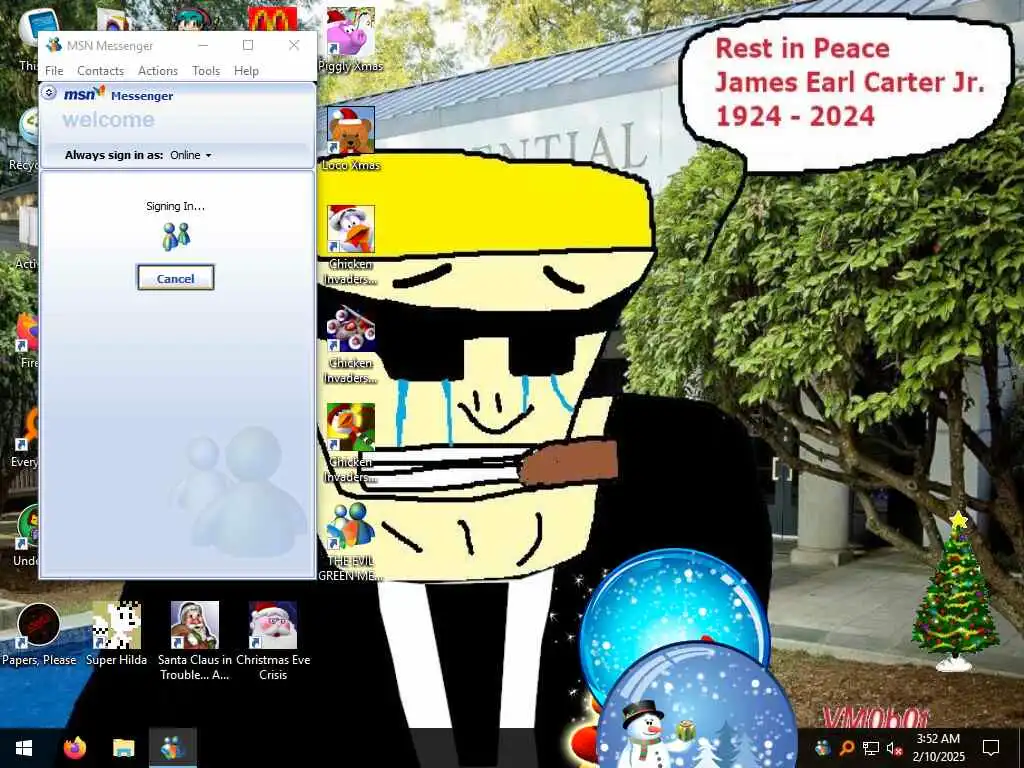The width and height of the screenshot is (1024, 768).
Task: Select the Chicken Invaders icon with green chicken
Action: [351, 443]
